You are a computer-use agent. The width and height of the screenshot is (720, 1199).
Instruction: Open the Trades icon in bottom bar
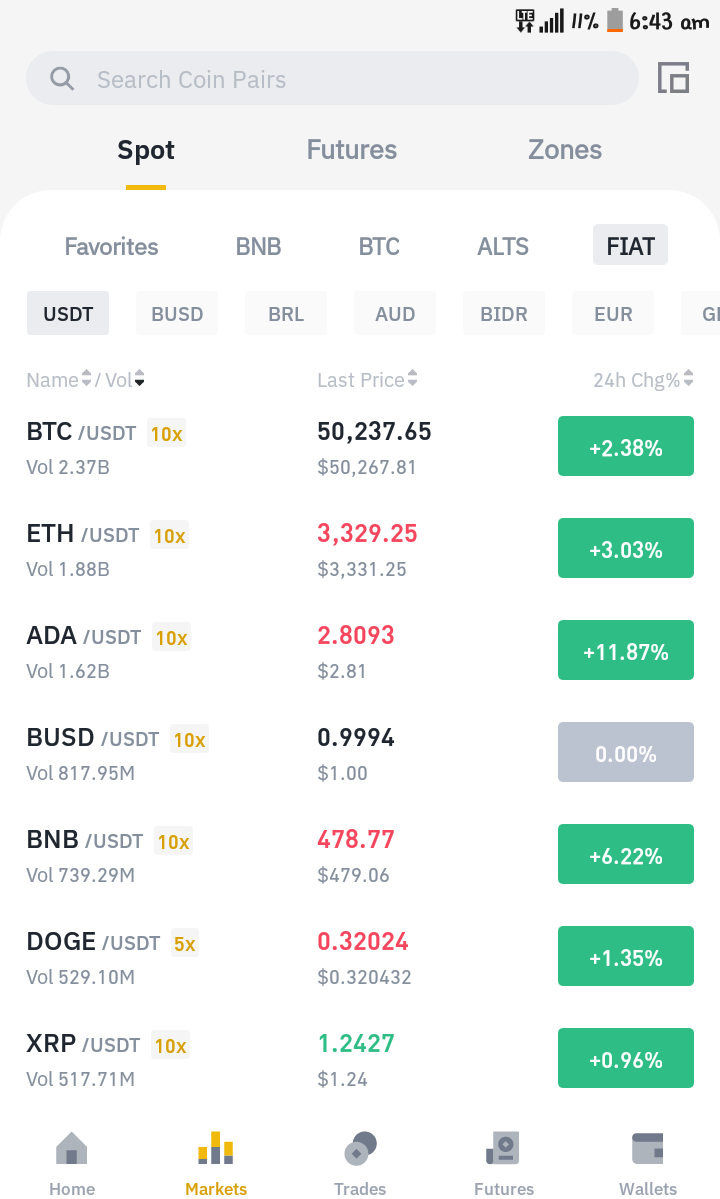pos(360,1149)
